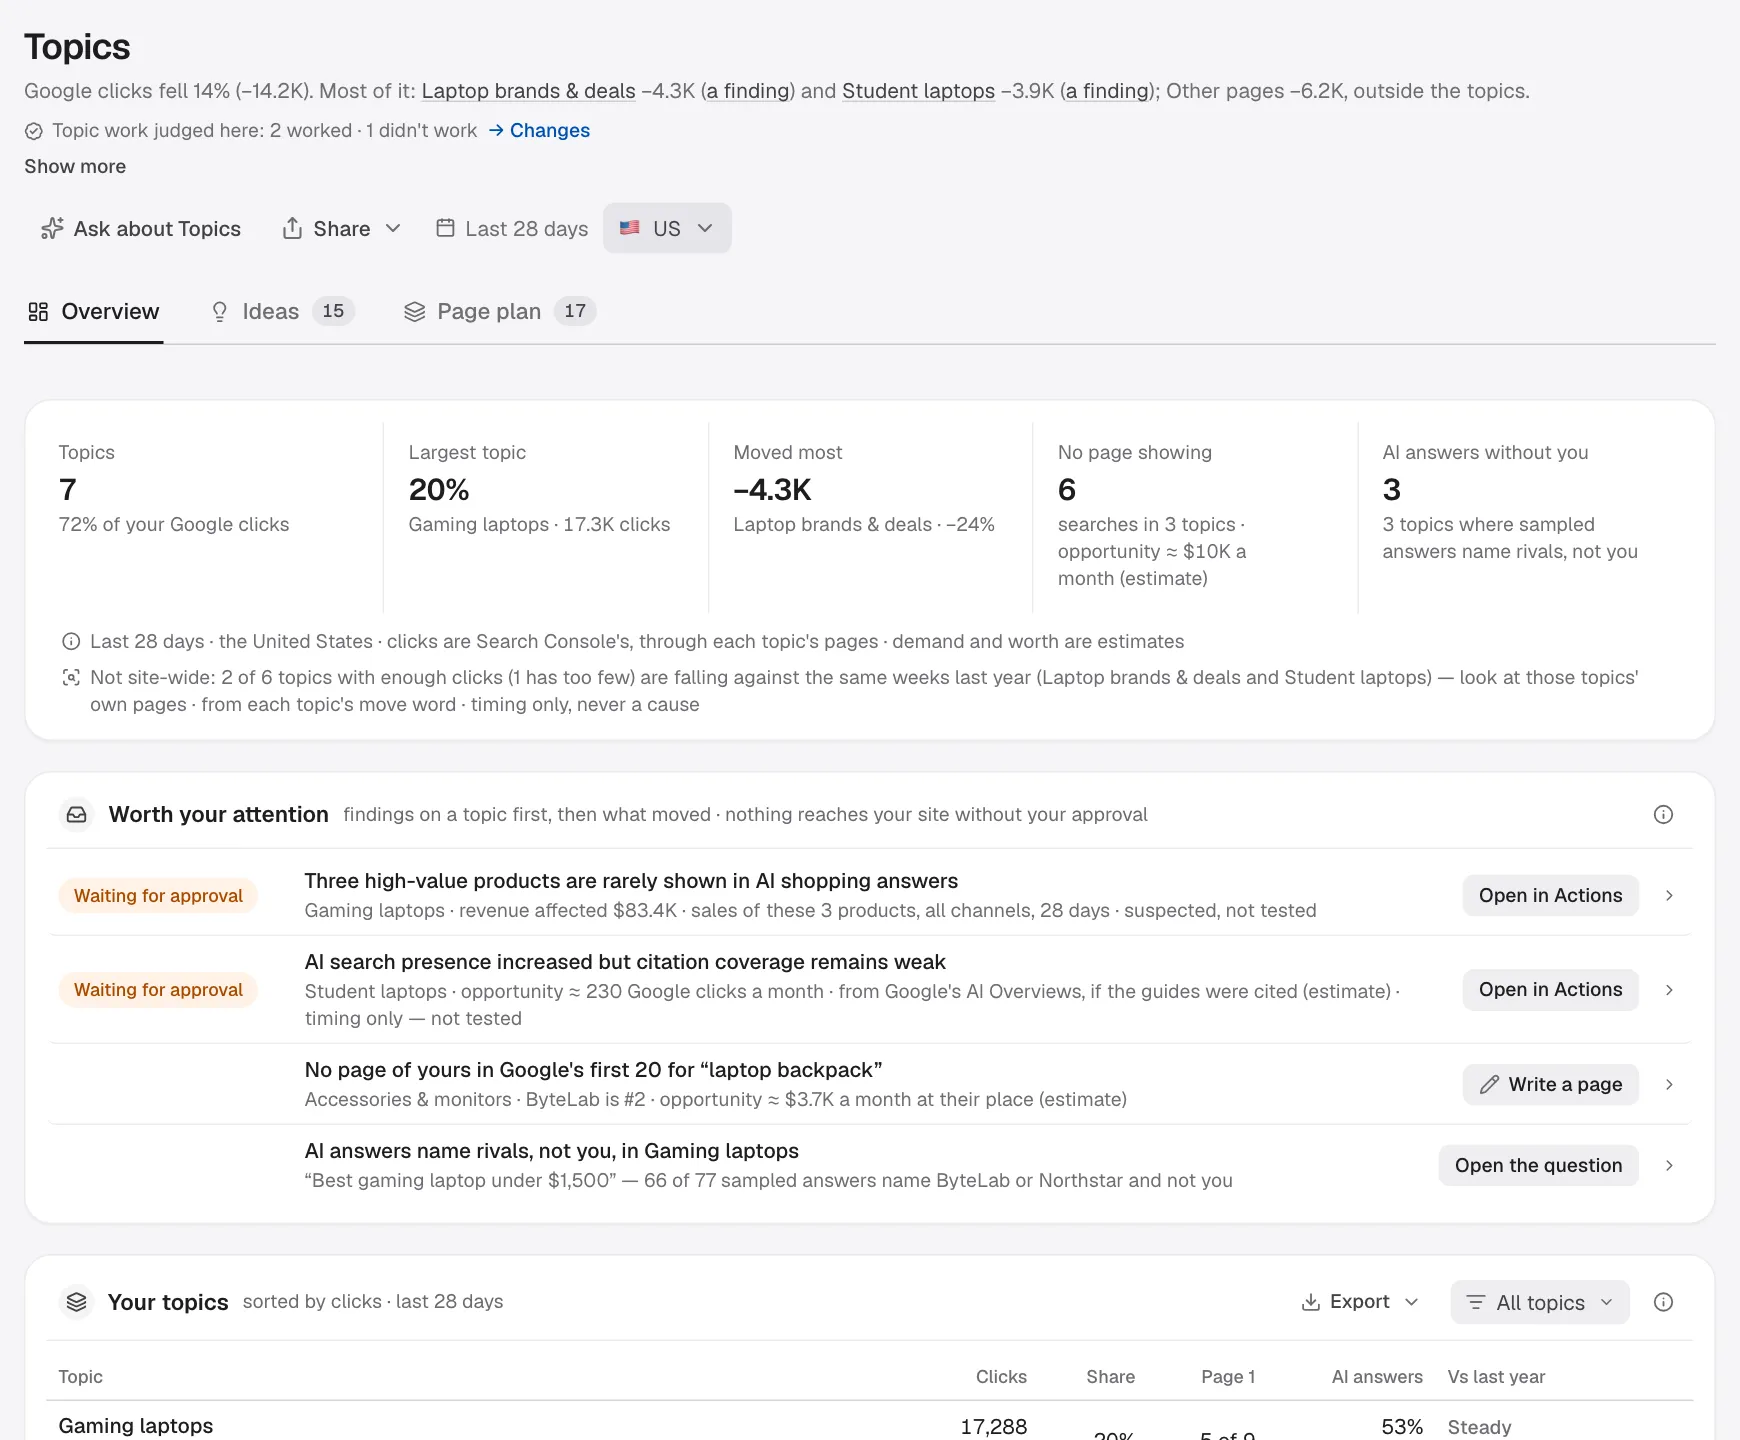
Task: Expand the laptop backpack row chevron
Action: [1669, 1085]
